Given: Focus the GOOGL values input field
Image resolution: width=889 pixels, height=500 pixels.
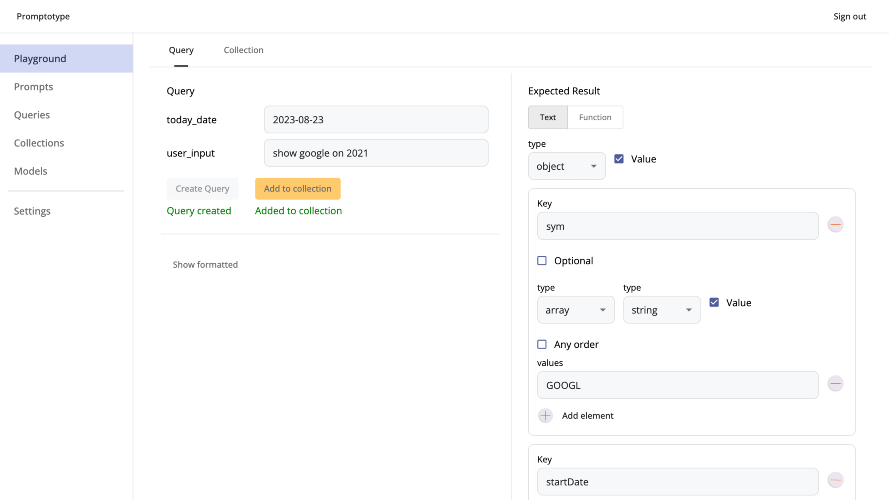Looking at the screenshot, I should point(678,385).
